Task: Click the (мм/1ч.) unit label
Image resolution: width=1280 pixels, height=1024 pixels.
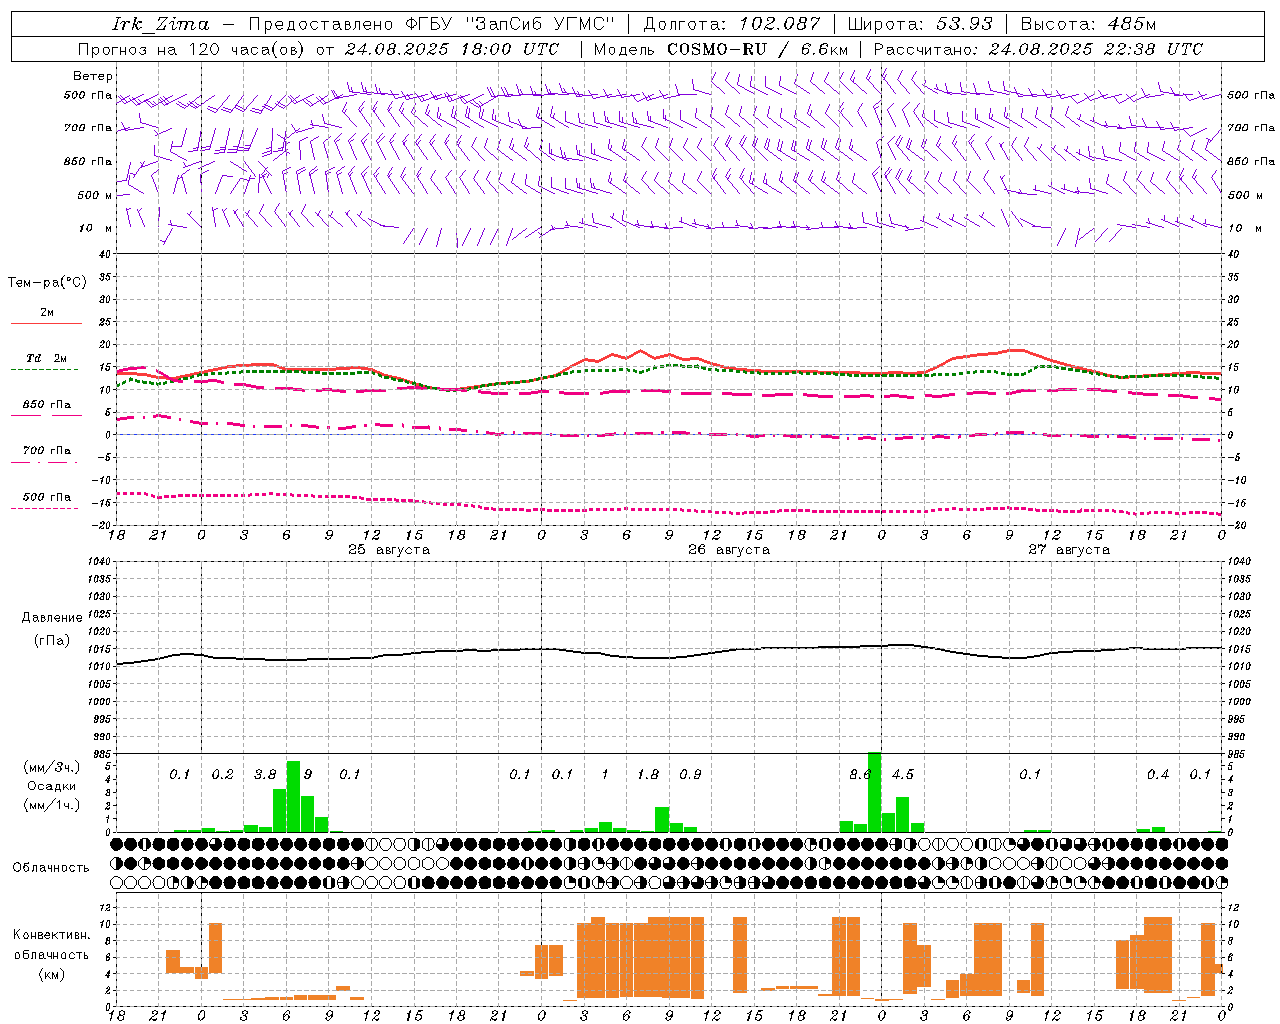Action: tap(52, 805)
